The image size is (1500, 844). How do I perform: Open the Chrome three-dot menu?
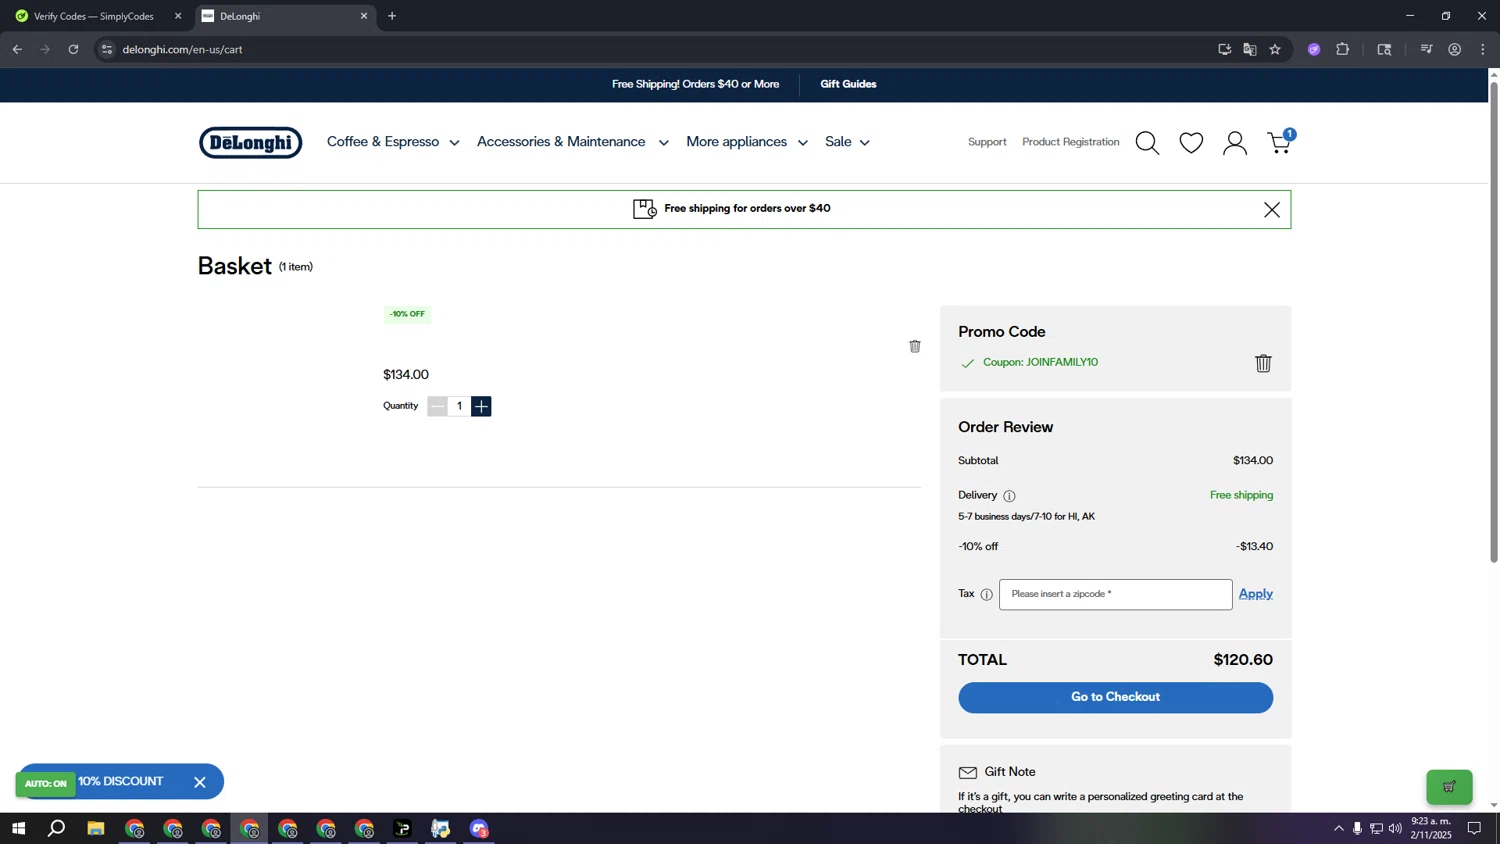coord(1483,49)
